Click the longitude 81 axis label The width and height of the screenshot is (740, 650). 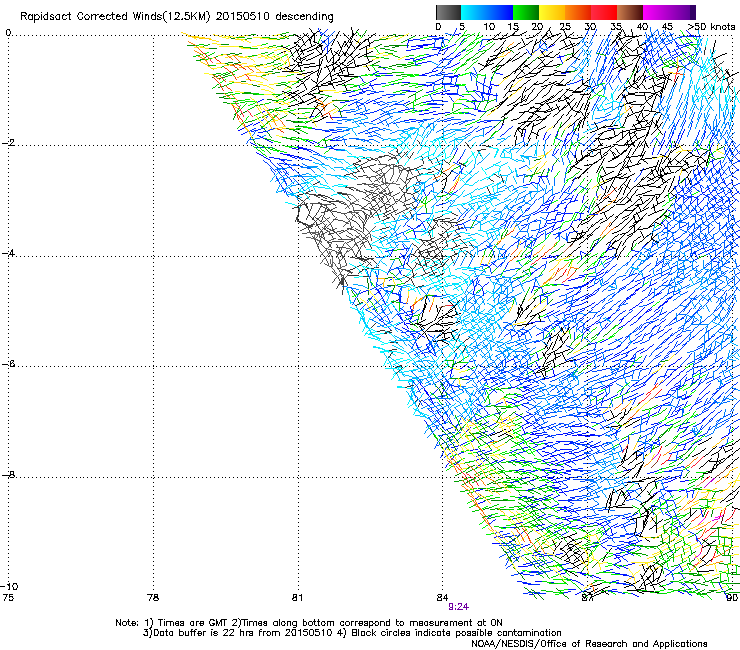[297, 598]
